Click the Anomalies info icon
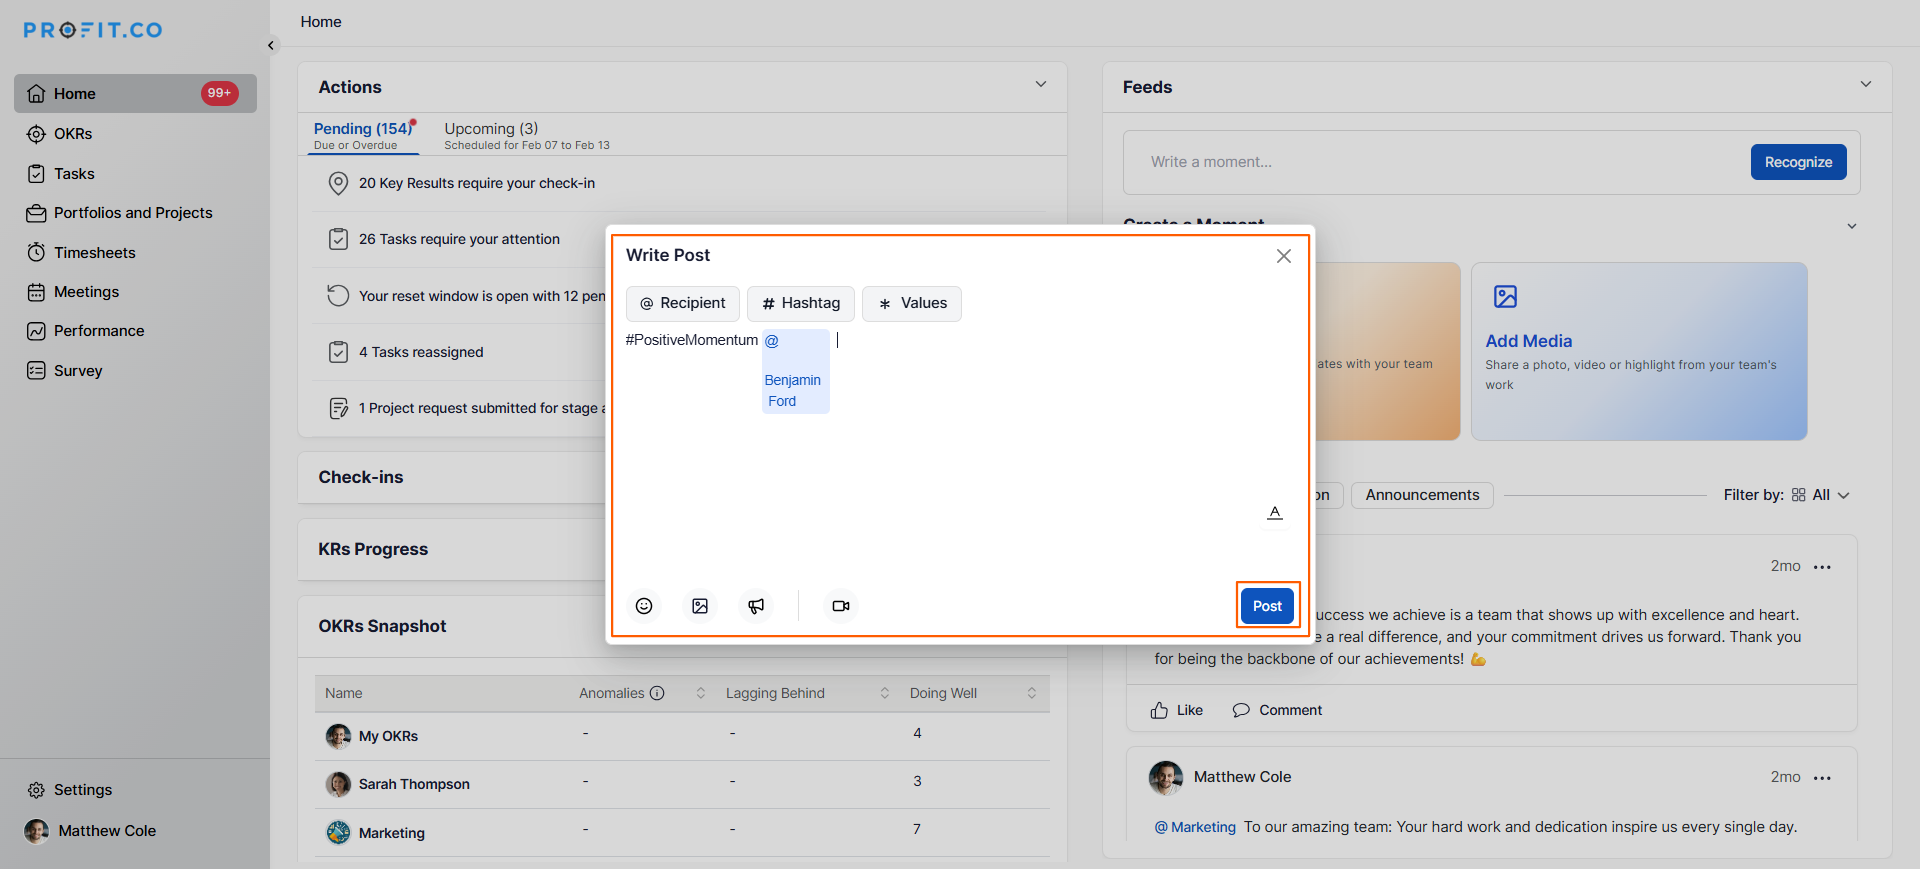The width and height of the screenshot is (1920, 869). click(x=657, y=693)
